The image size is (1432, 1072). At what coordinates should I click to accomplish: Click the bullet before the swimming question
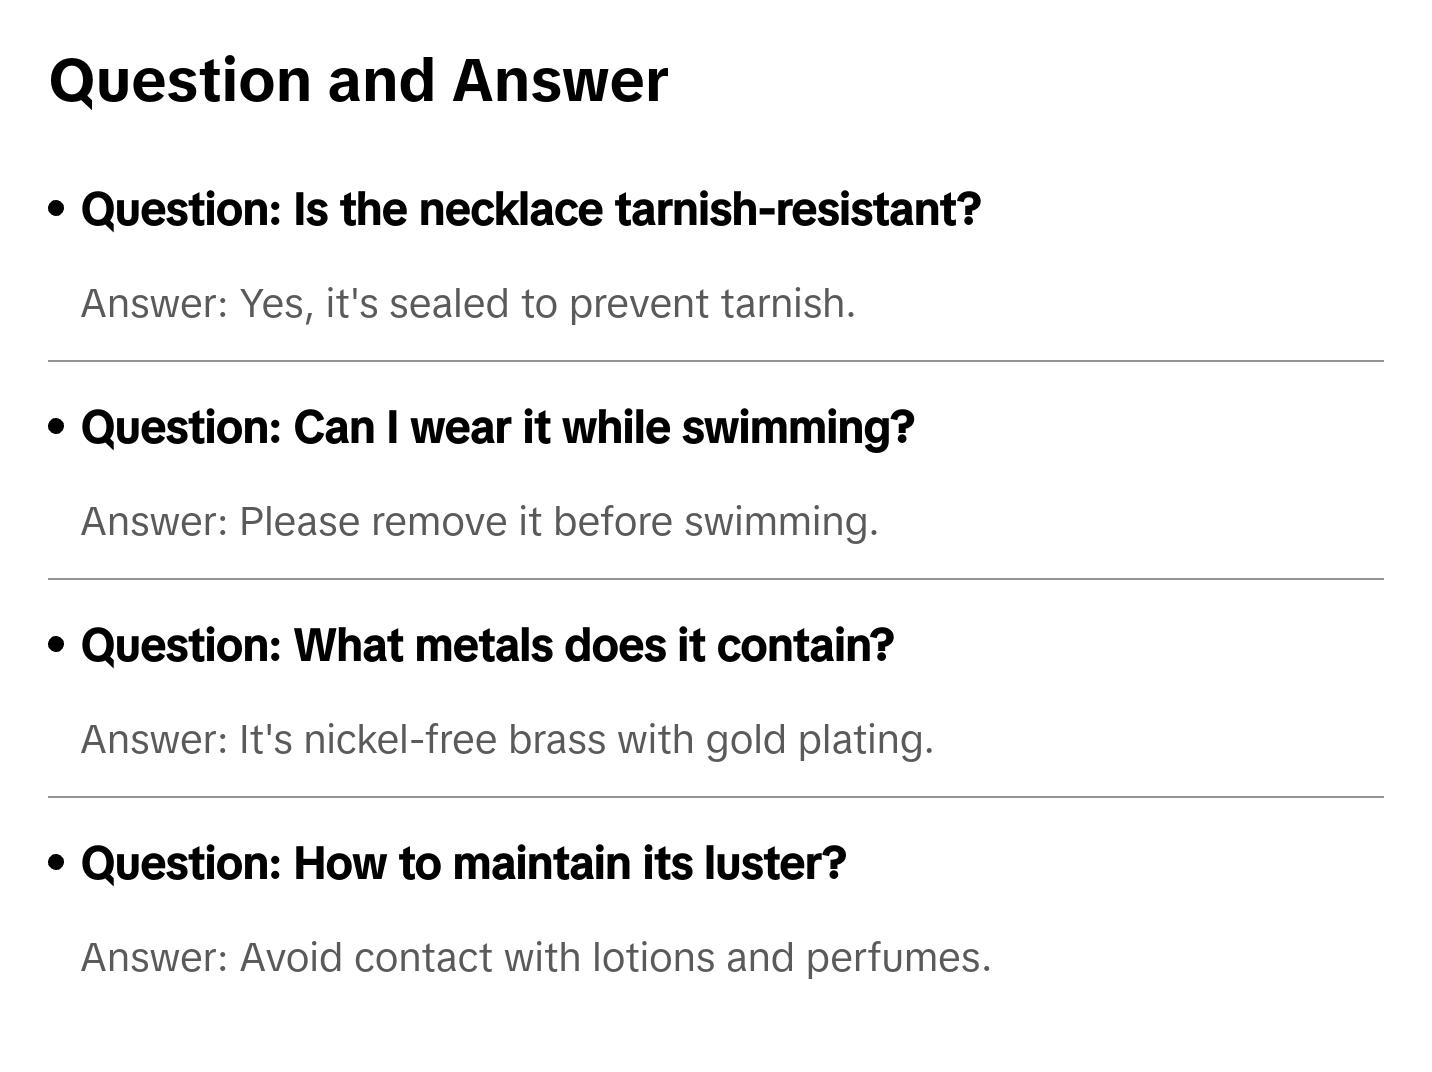(x=57, y=427)
